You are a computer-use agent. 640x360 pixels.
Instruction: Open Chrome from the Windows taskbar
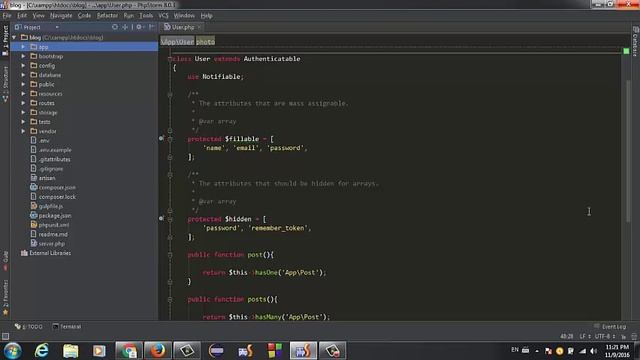pos(129,351)
